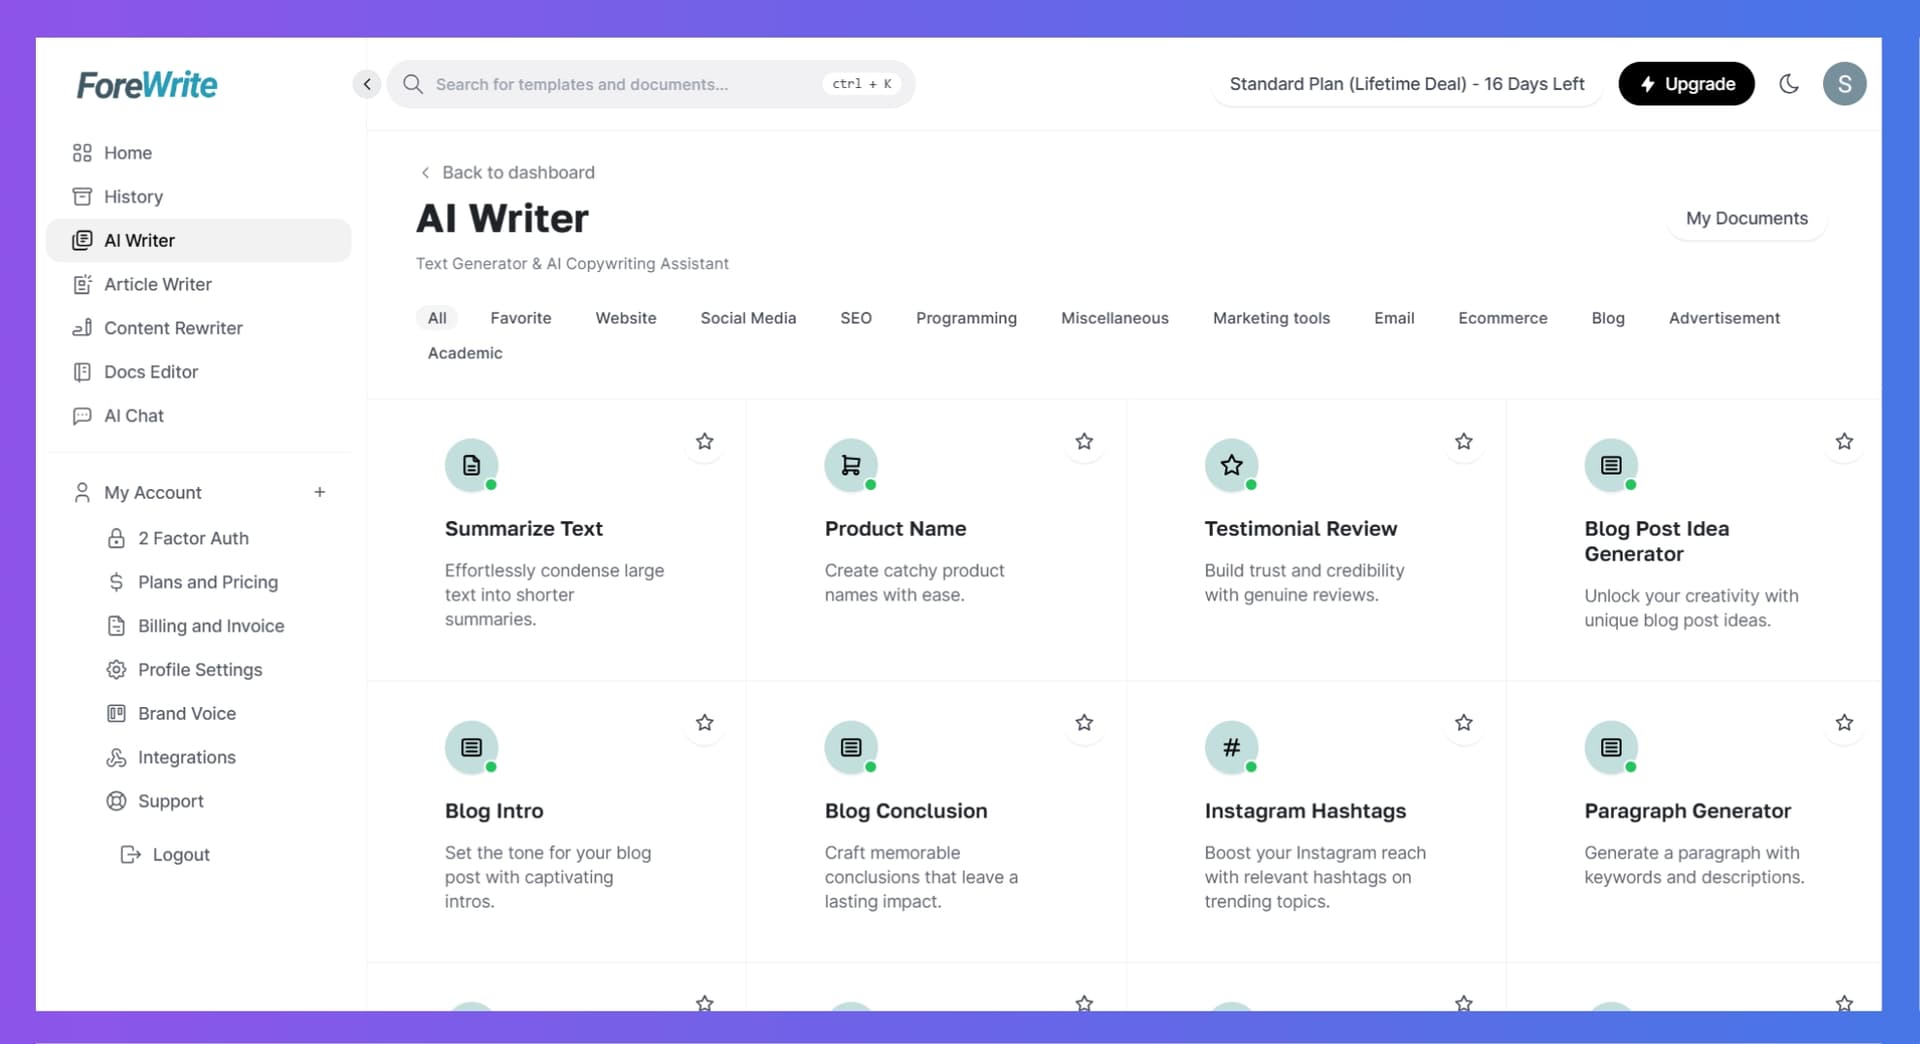
Task: Click the Brand Voice icon
Action: (x=116, y=713)
